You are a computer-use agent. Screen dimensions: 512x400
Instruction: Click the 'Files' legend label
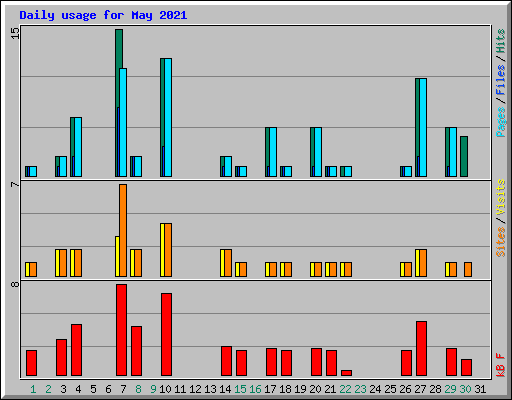(501, 79)
